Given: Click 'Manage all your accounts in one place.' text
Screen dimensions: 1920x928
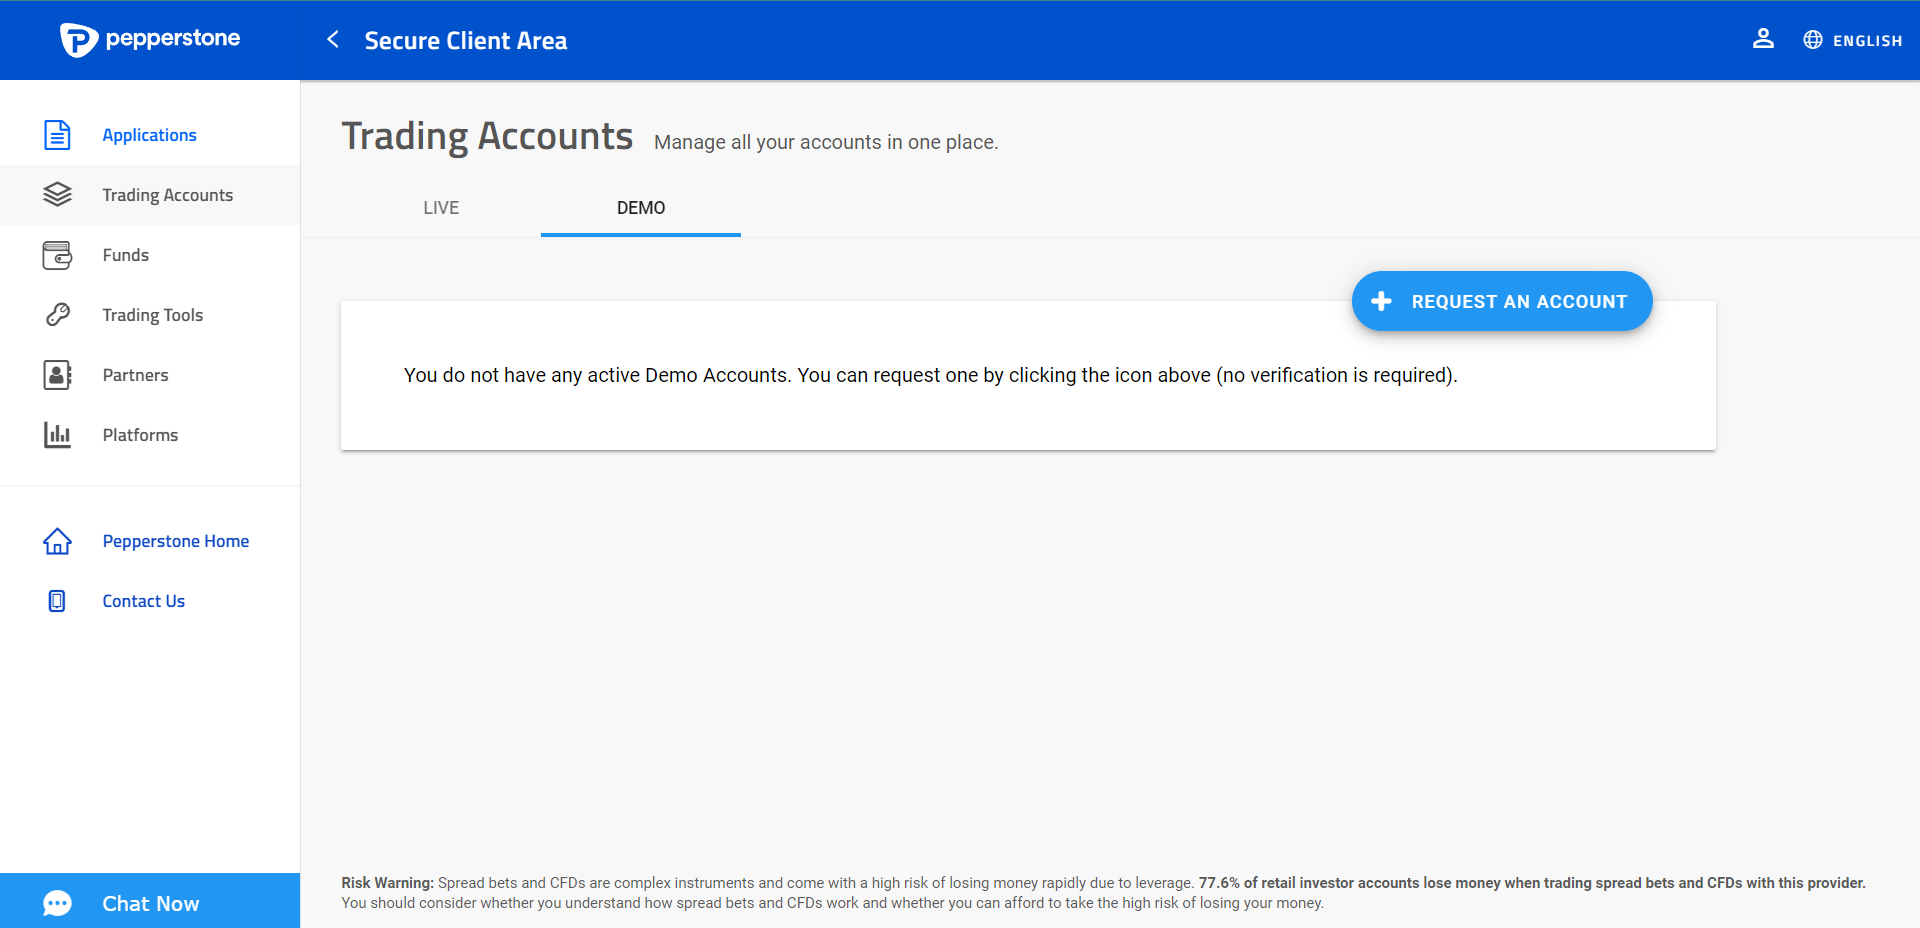Looking at the screenshot, I should (x=826, y=142).
